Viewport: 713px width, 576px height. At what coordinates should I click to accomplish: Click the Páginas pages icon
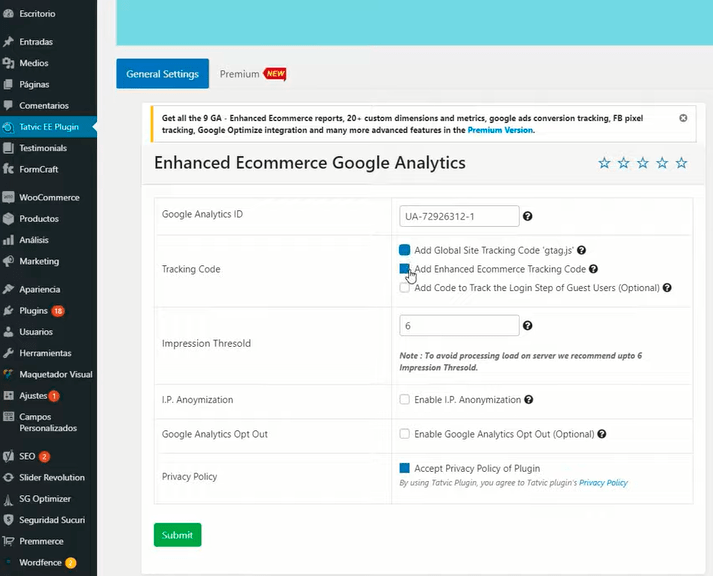pyautogui.click(x=8, y=85)
